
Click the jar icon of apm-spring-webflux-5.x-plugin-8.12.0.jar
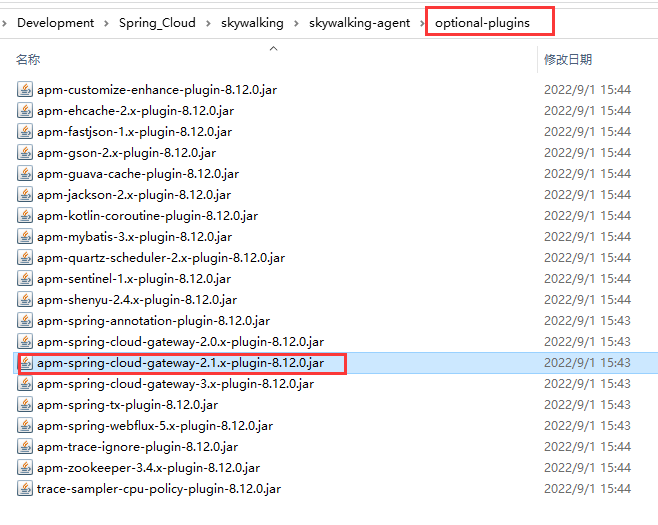(25, 426)
